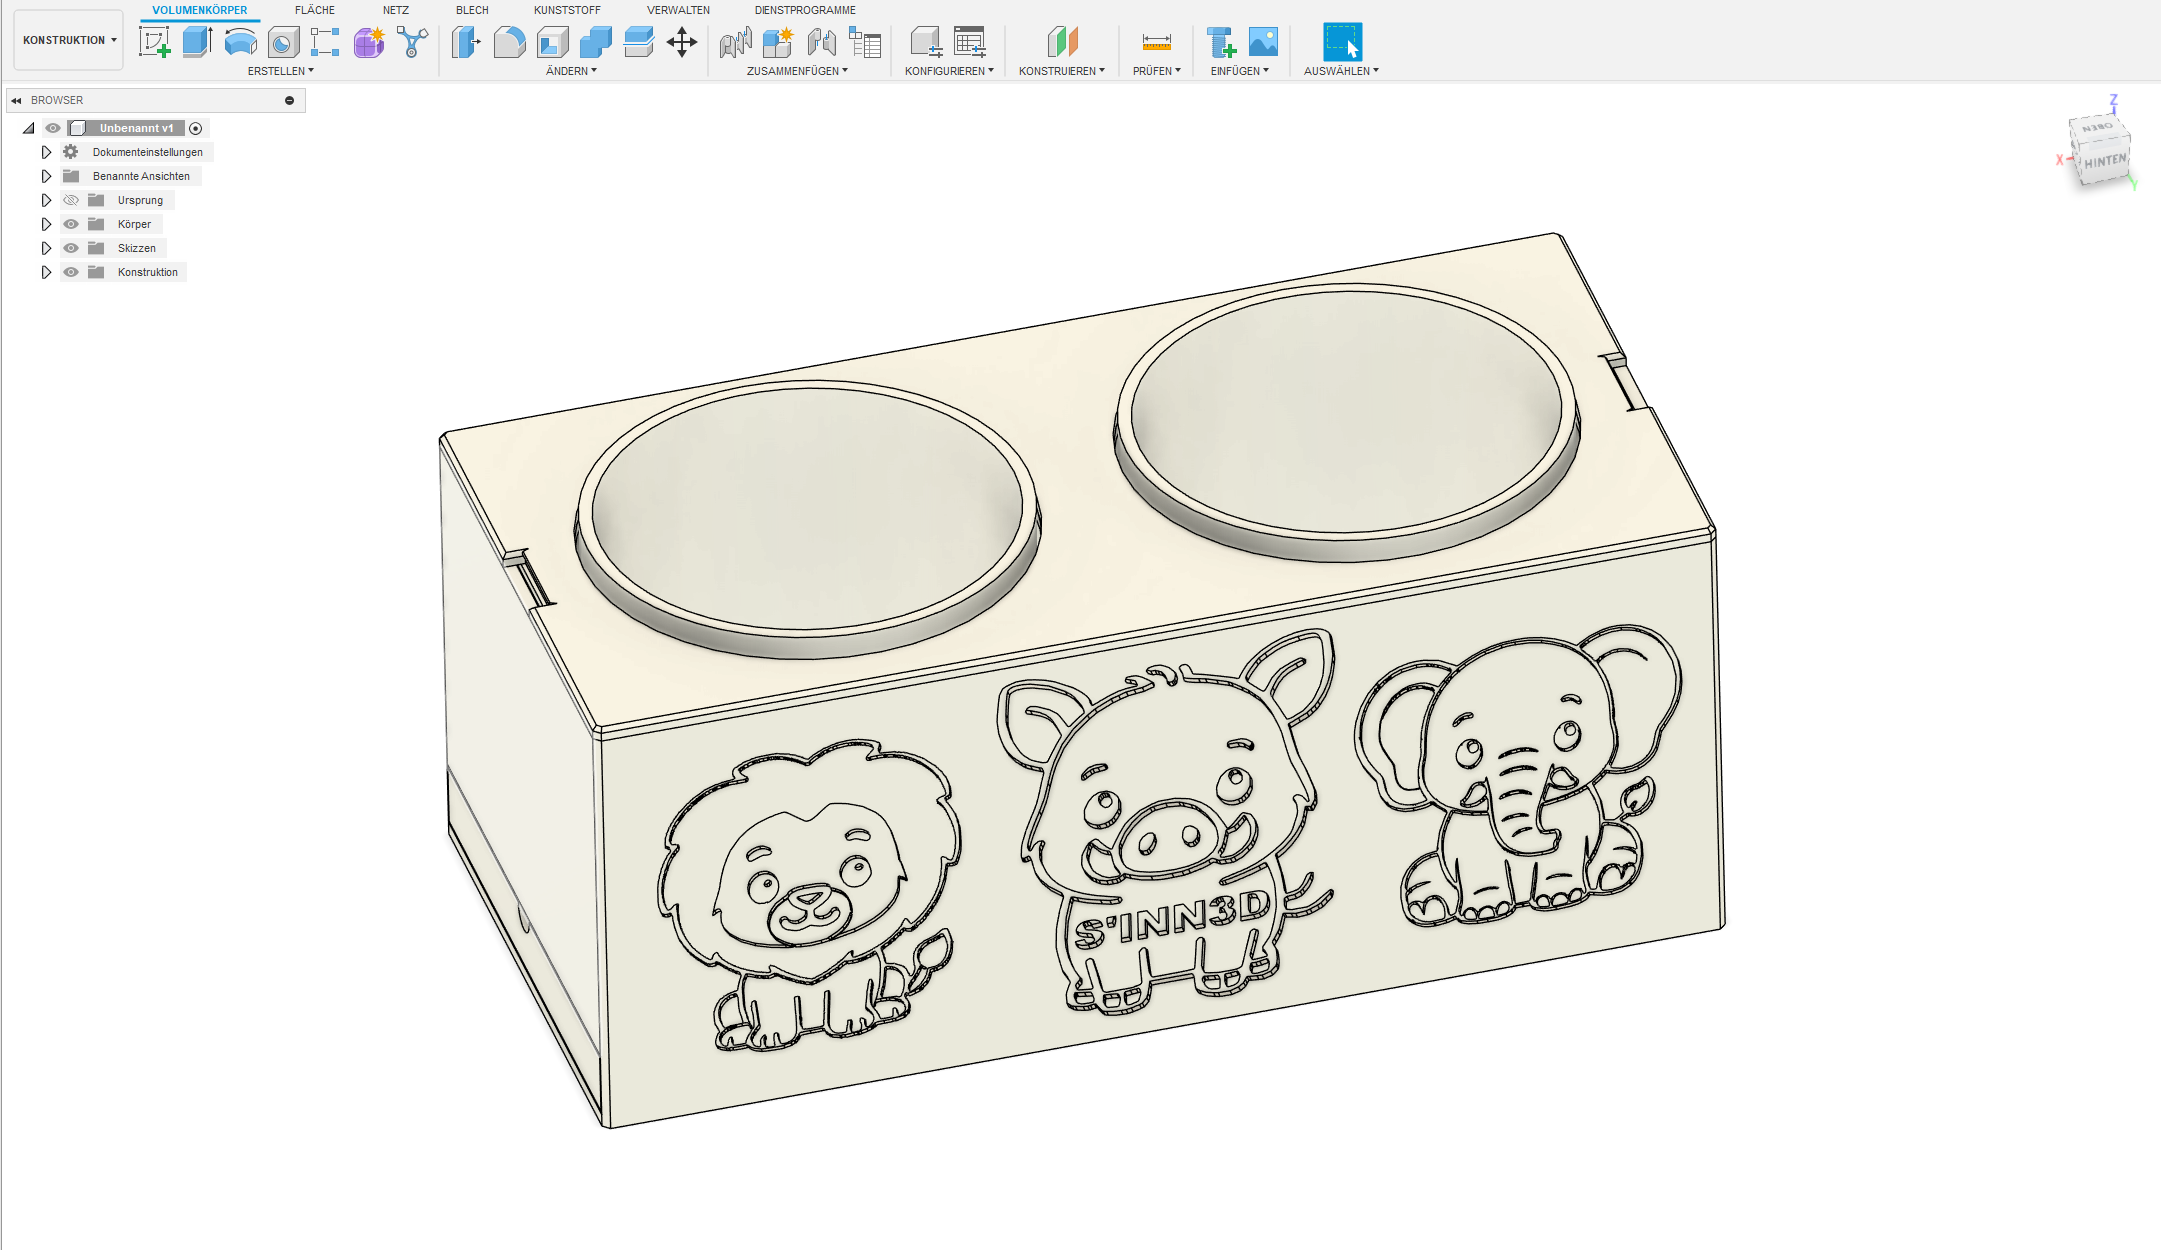Hide the Körper folder via eye icon

click(x=71, y=224)
